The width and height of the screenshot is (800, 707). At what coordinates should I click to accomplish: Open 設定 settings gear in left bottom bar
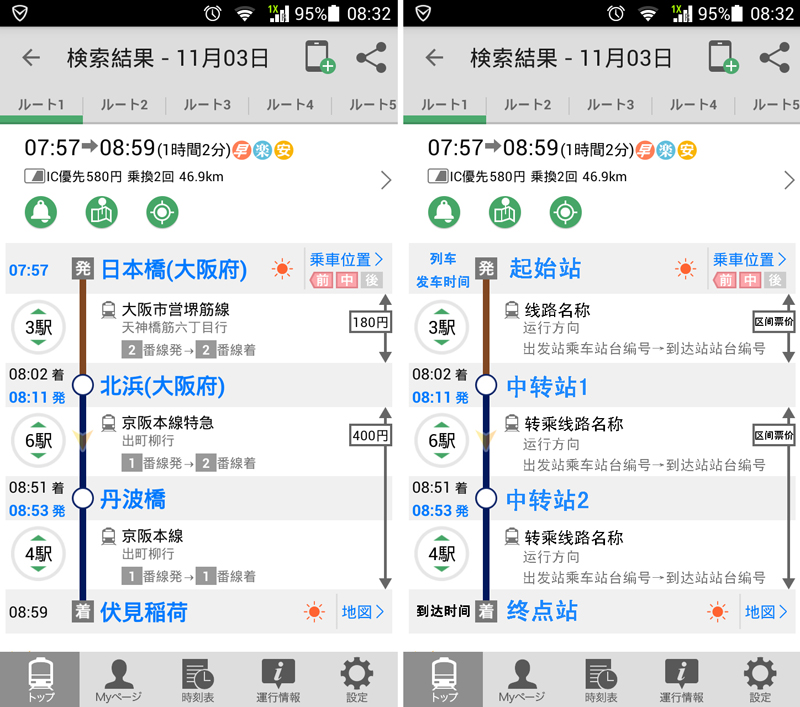357,680
